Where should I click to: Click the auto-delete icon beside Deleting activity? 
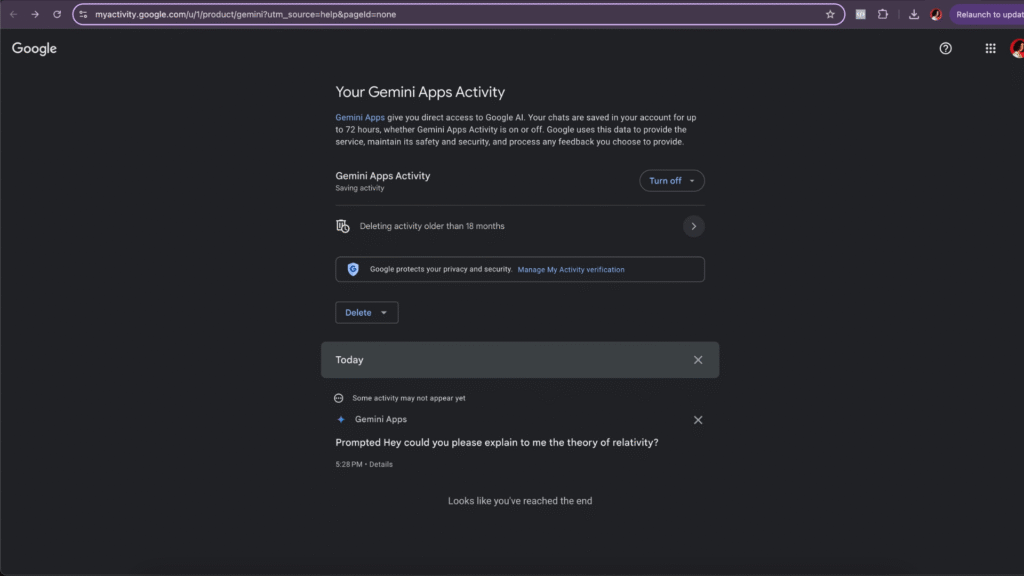343,226
